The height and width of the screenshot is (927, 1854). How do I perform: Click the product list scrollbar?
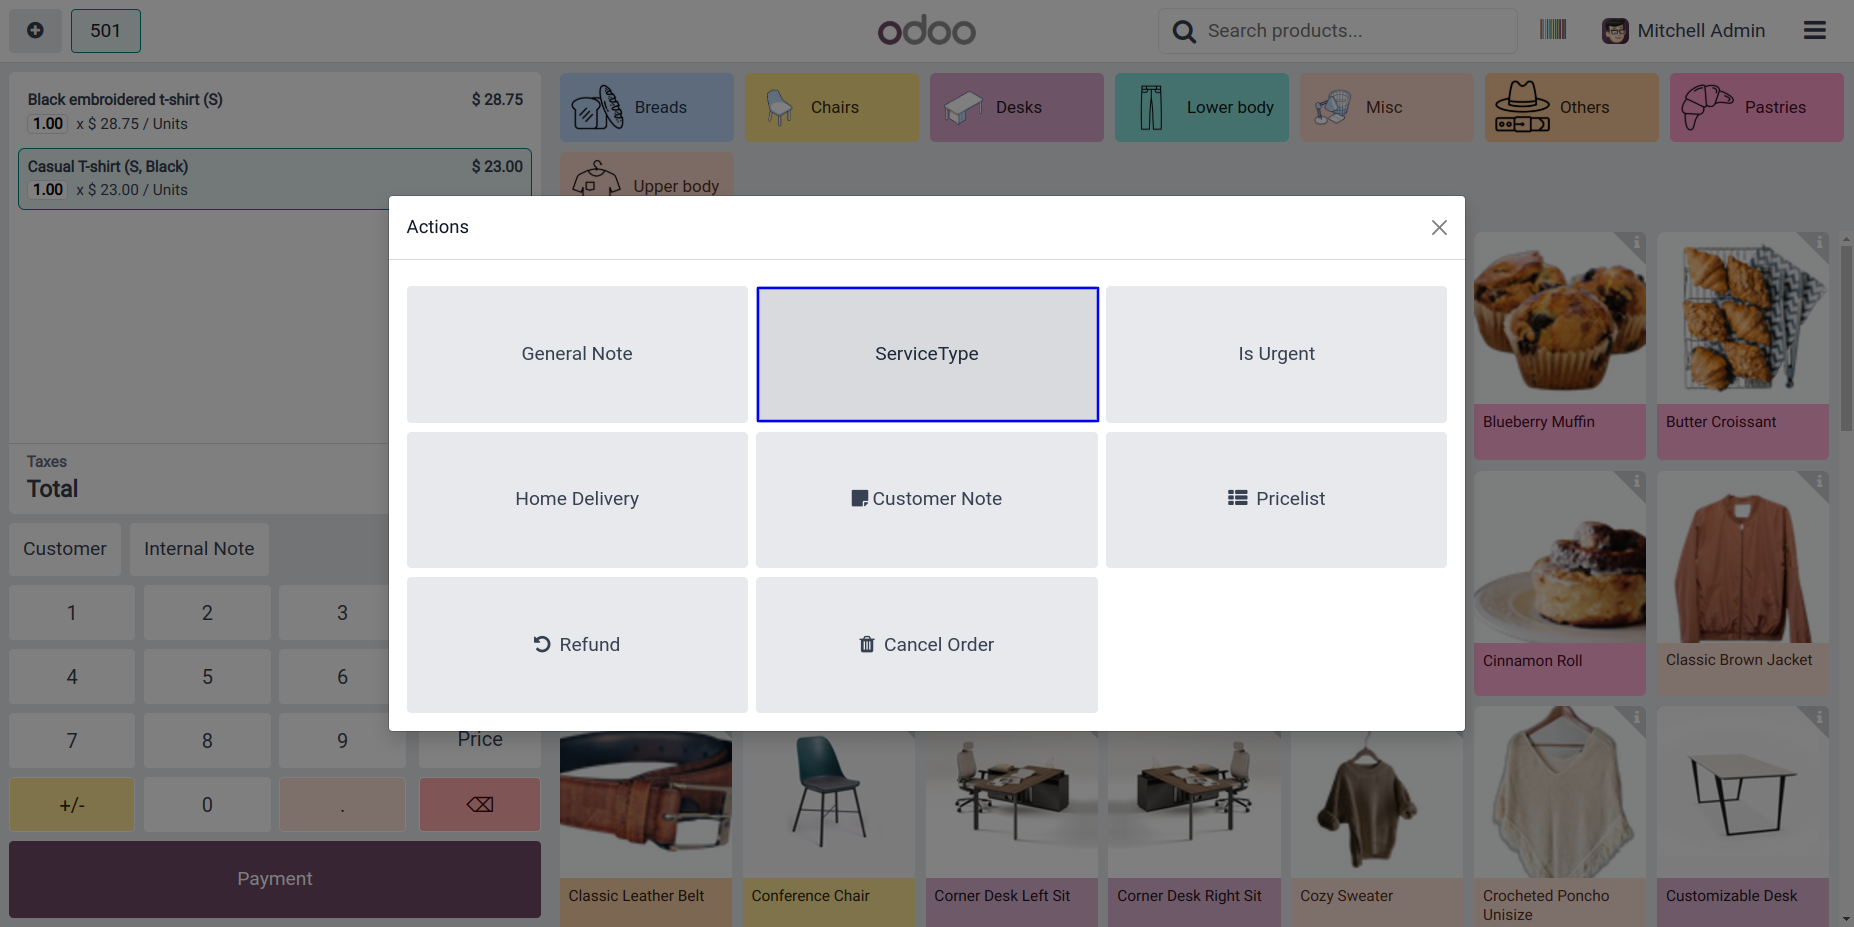coord(1846,340)
